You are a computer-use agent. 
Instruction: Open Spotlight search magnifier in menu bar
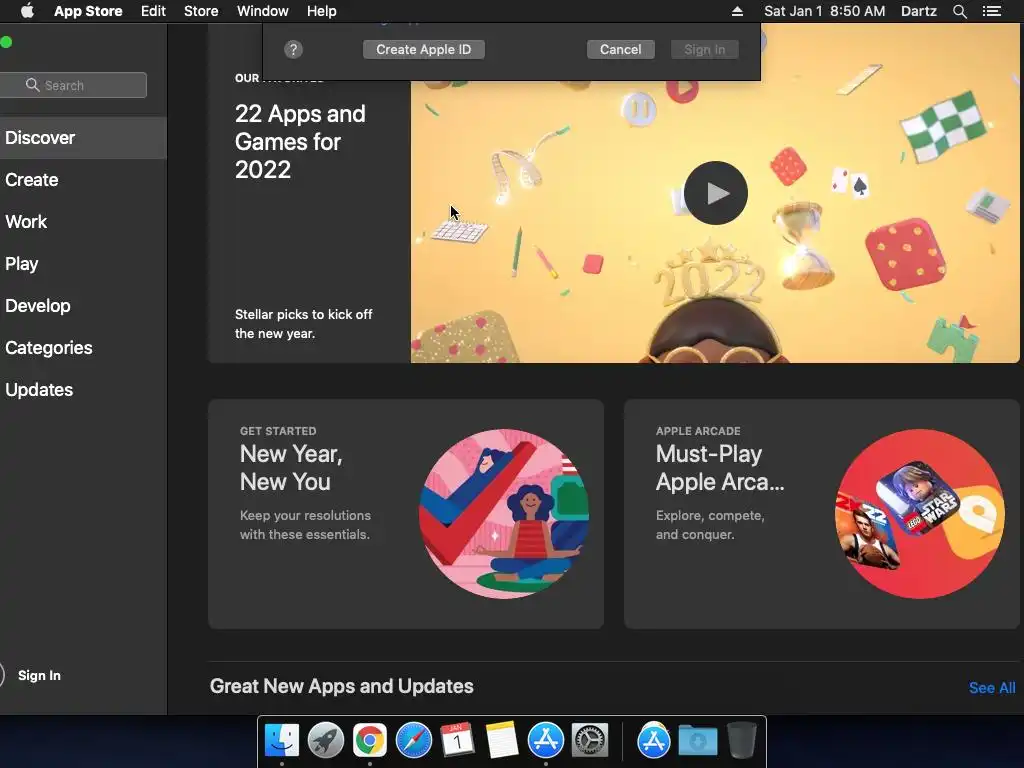959,11
